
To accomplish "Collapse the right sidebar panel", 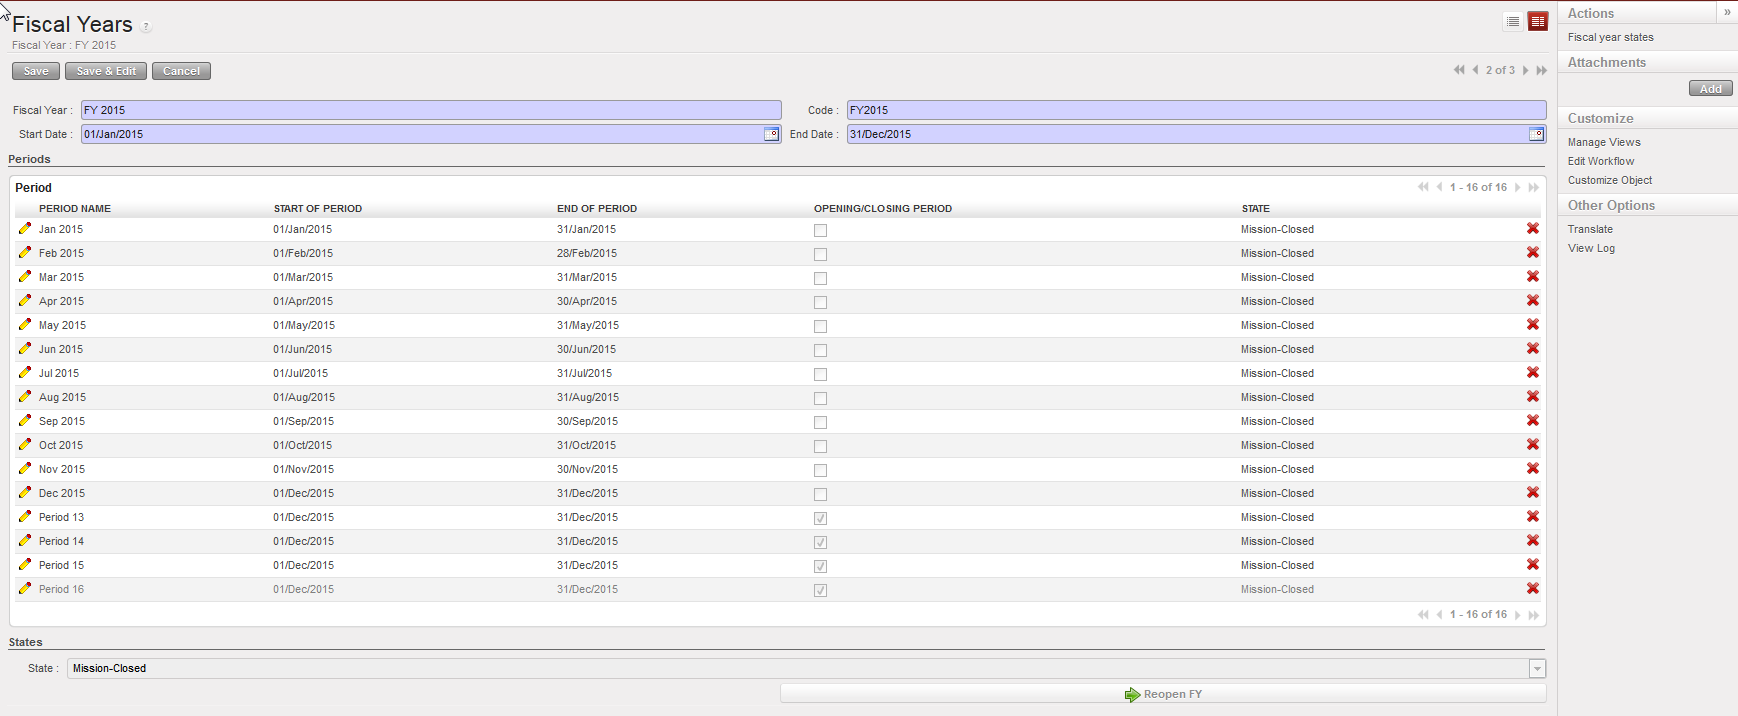I will coord(1726,12).
